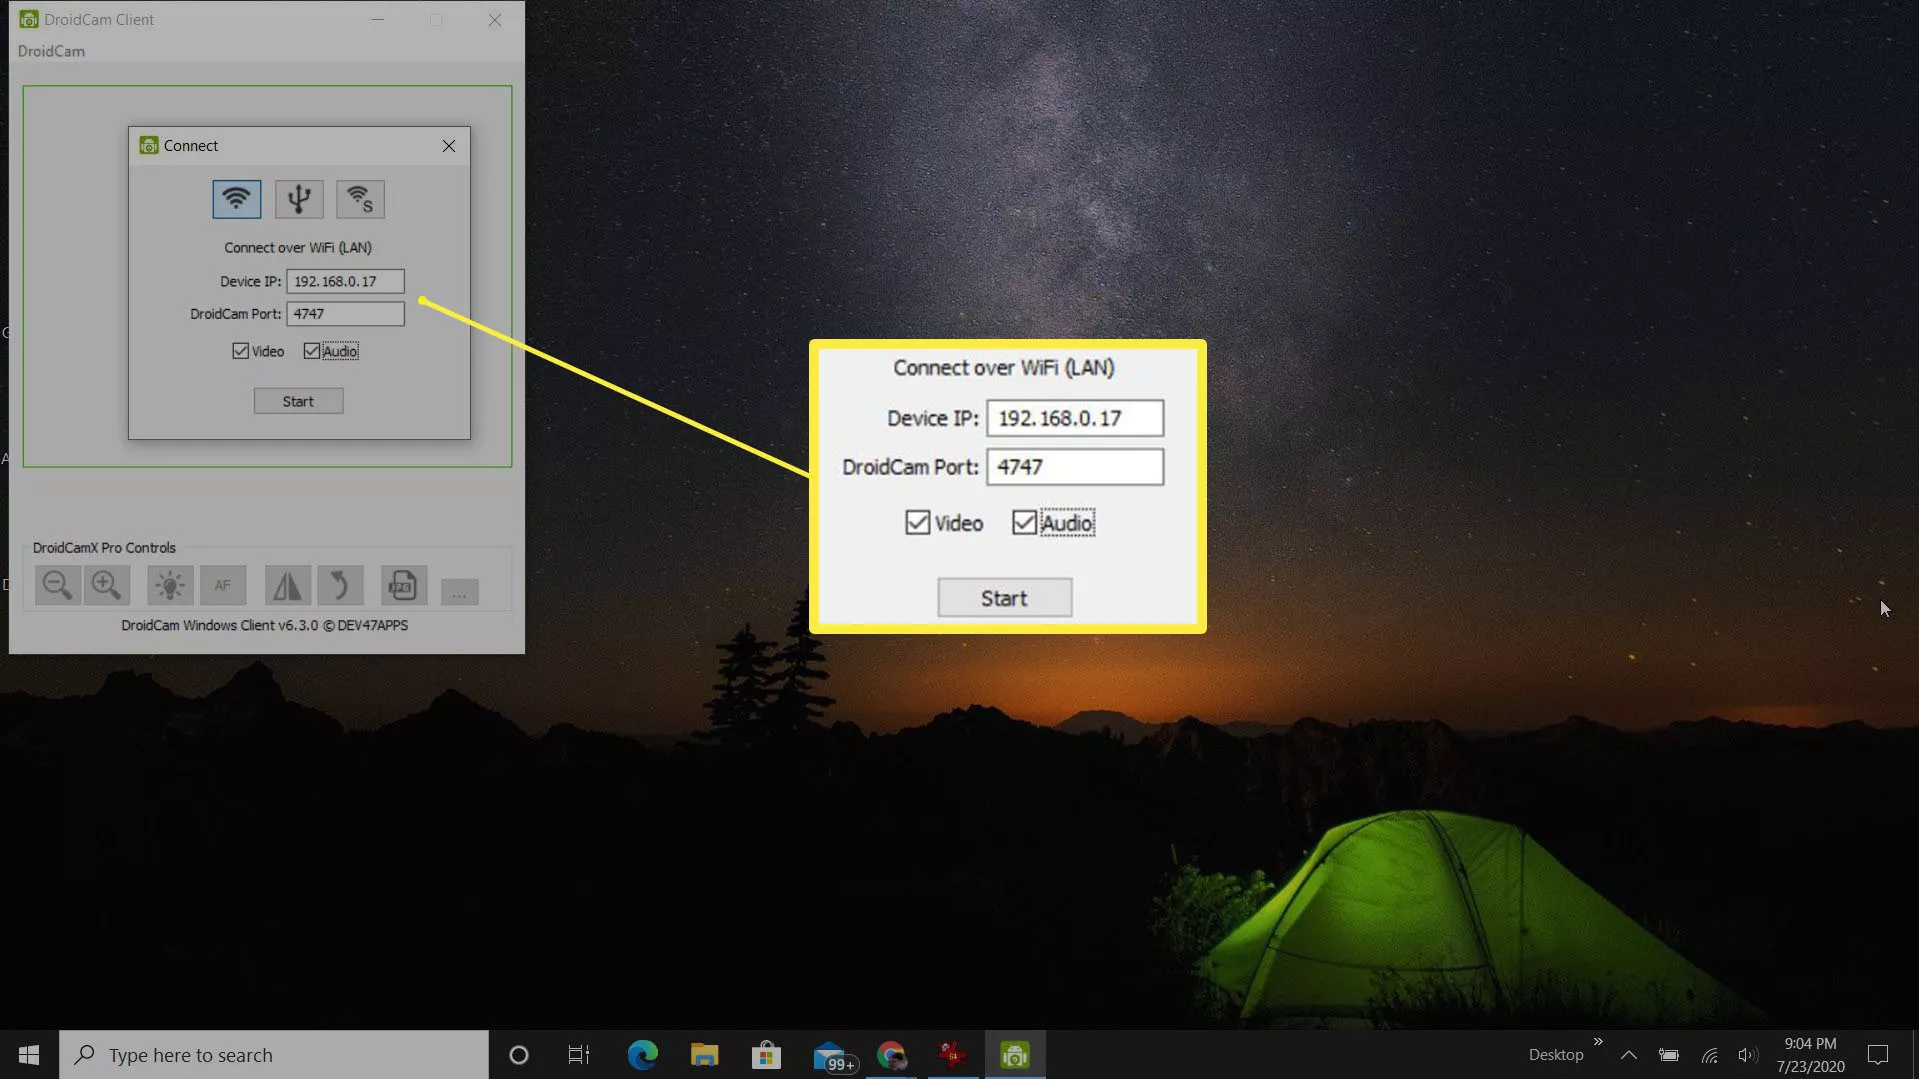Click 'DroidCamX Pro Controls' label

pos(104,548)
